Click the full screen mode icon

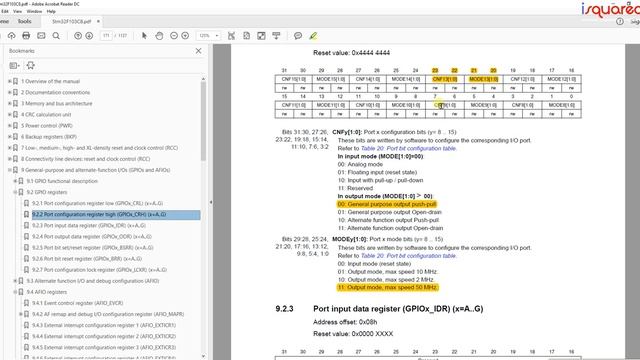coord(261,36)
